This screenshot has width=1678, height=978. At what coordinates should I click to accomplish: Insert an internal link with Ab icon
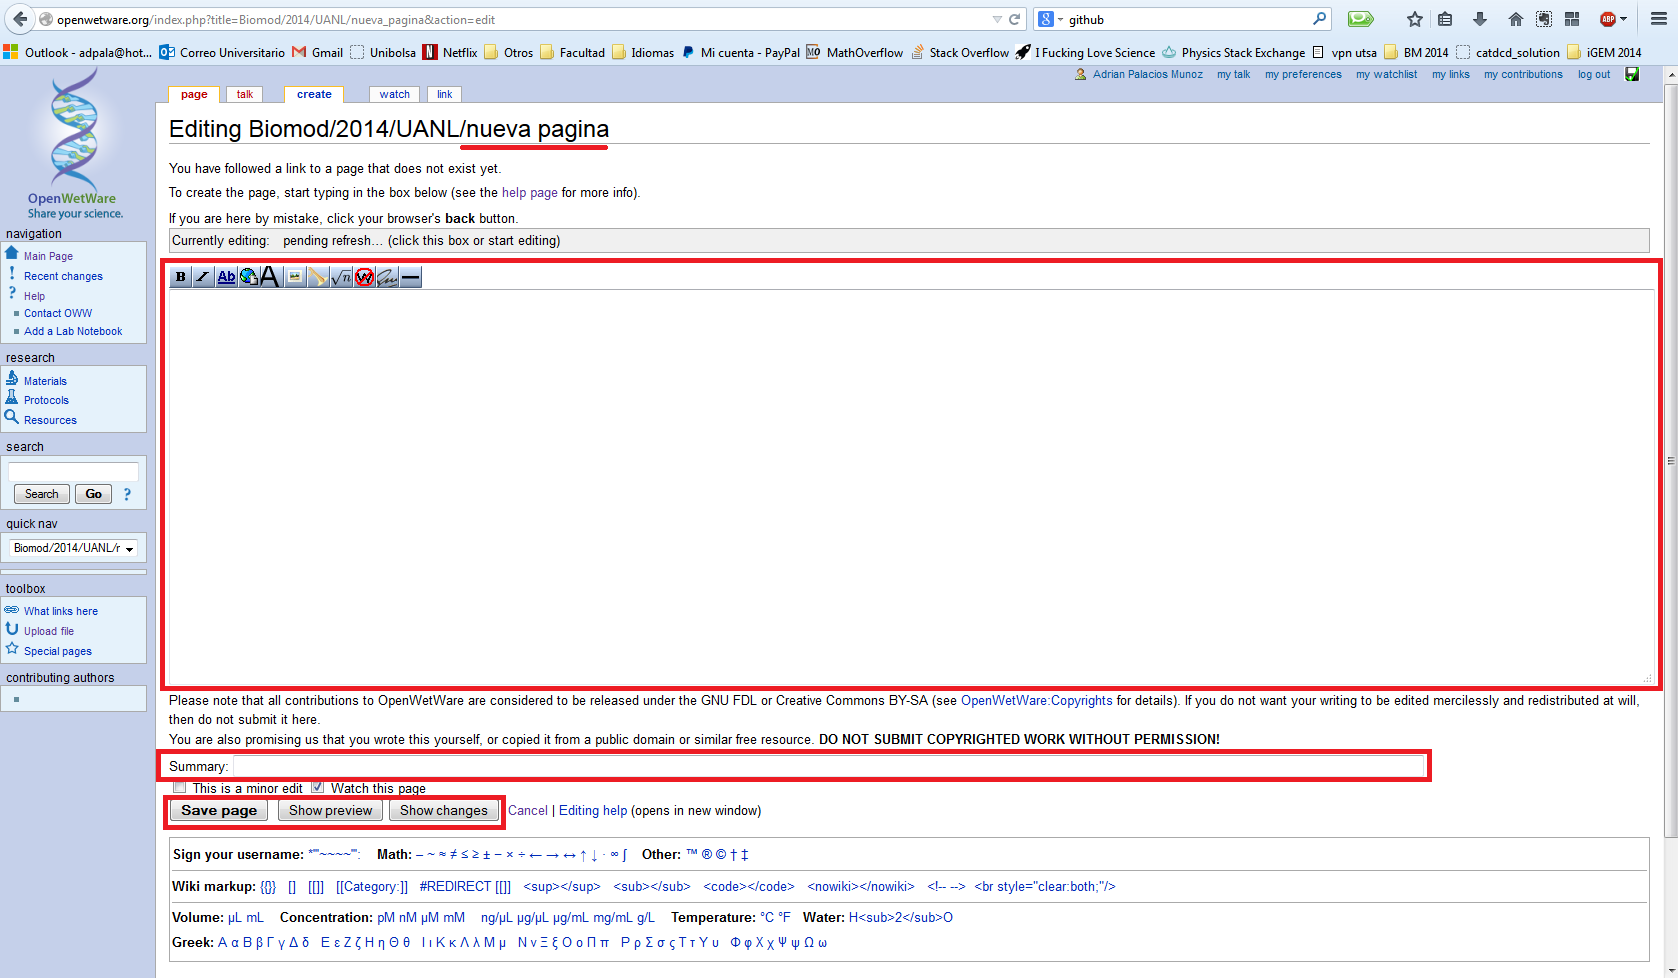[226, 277]
